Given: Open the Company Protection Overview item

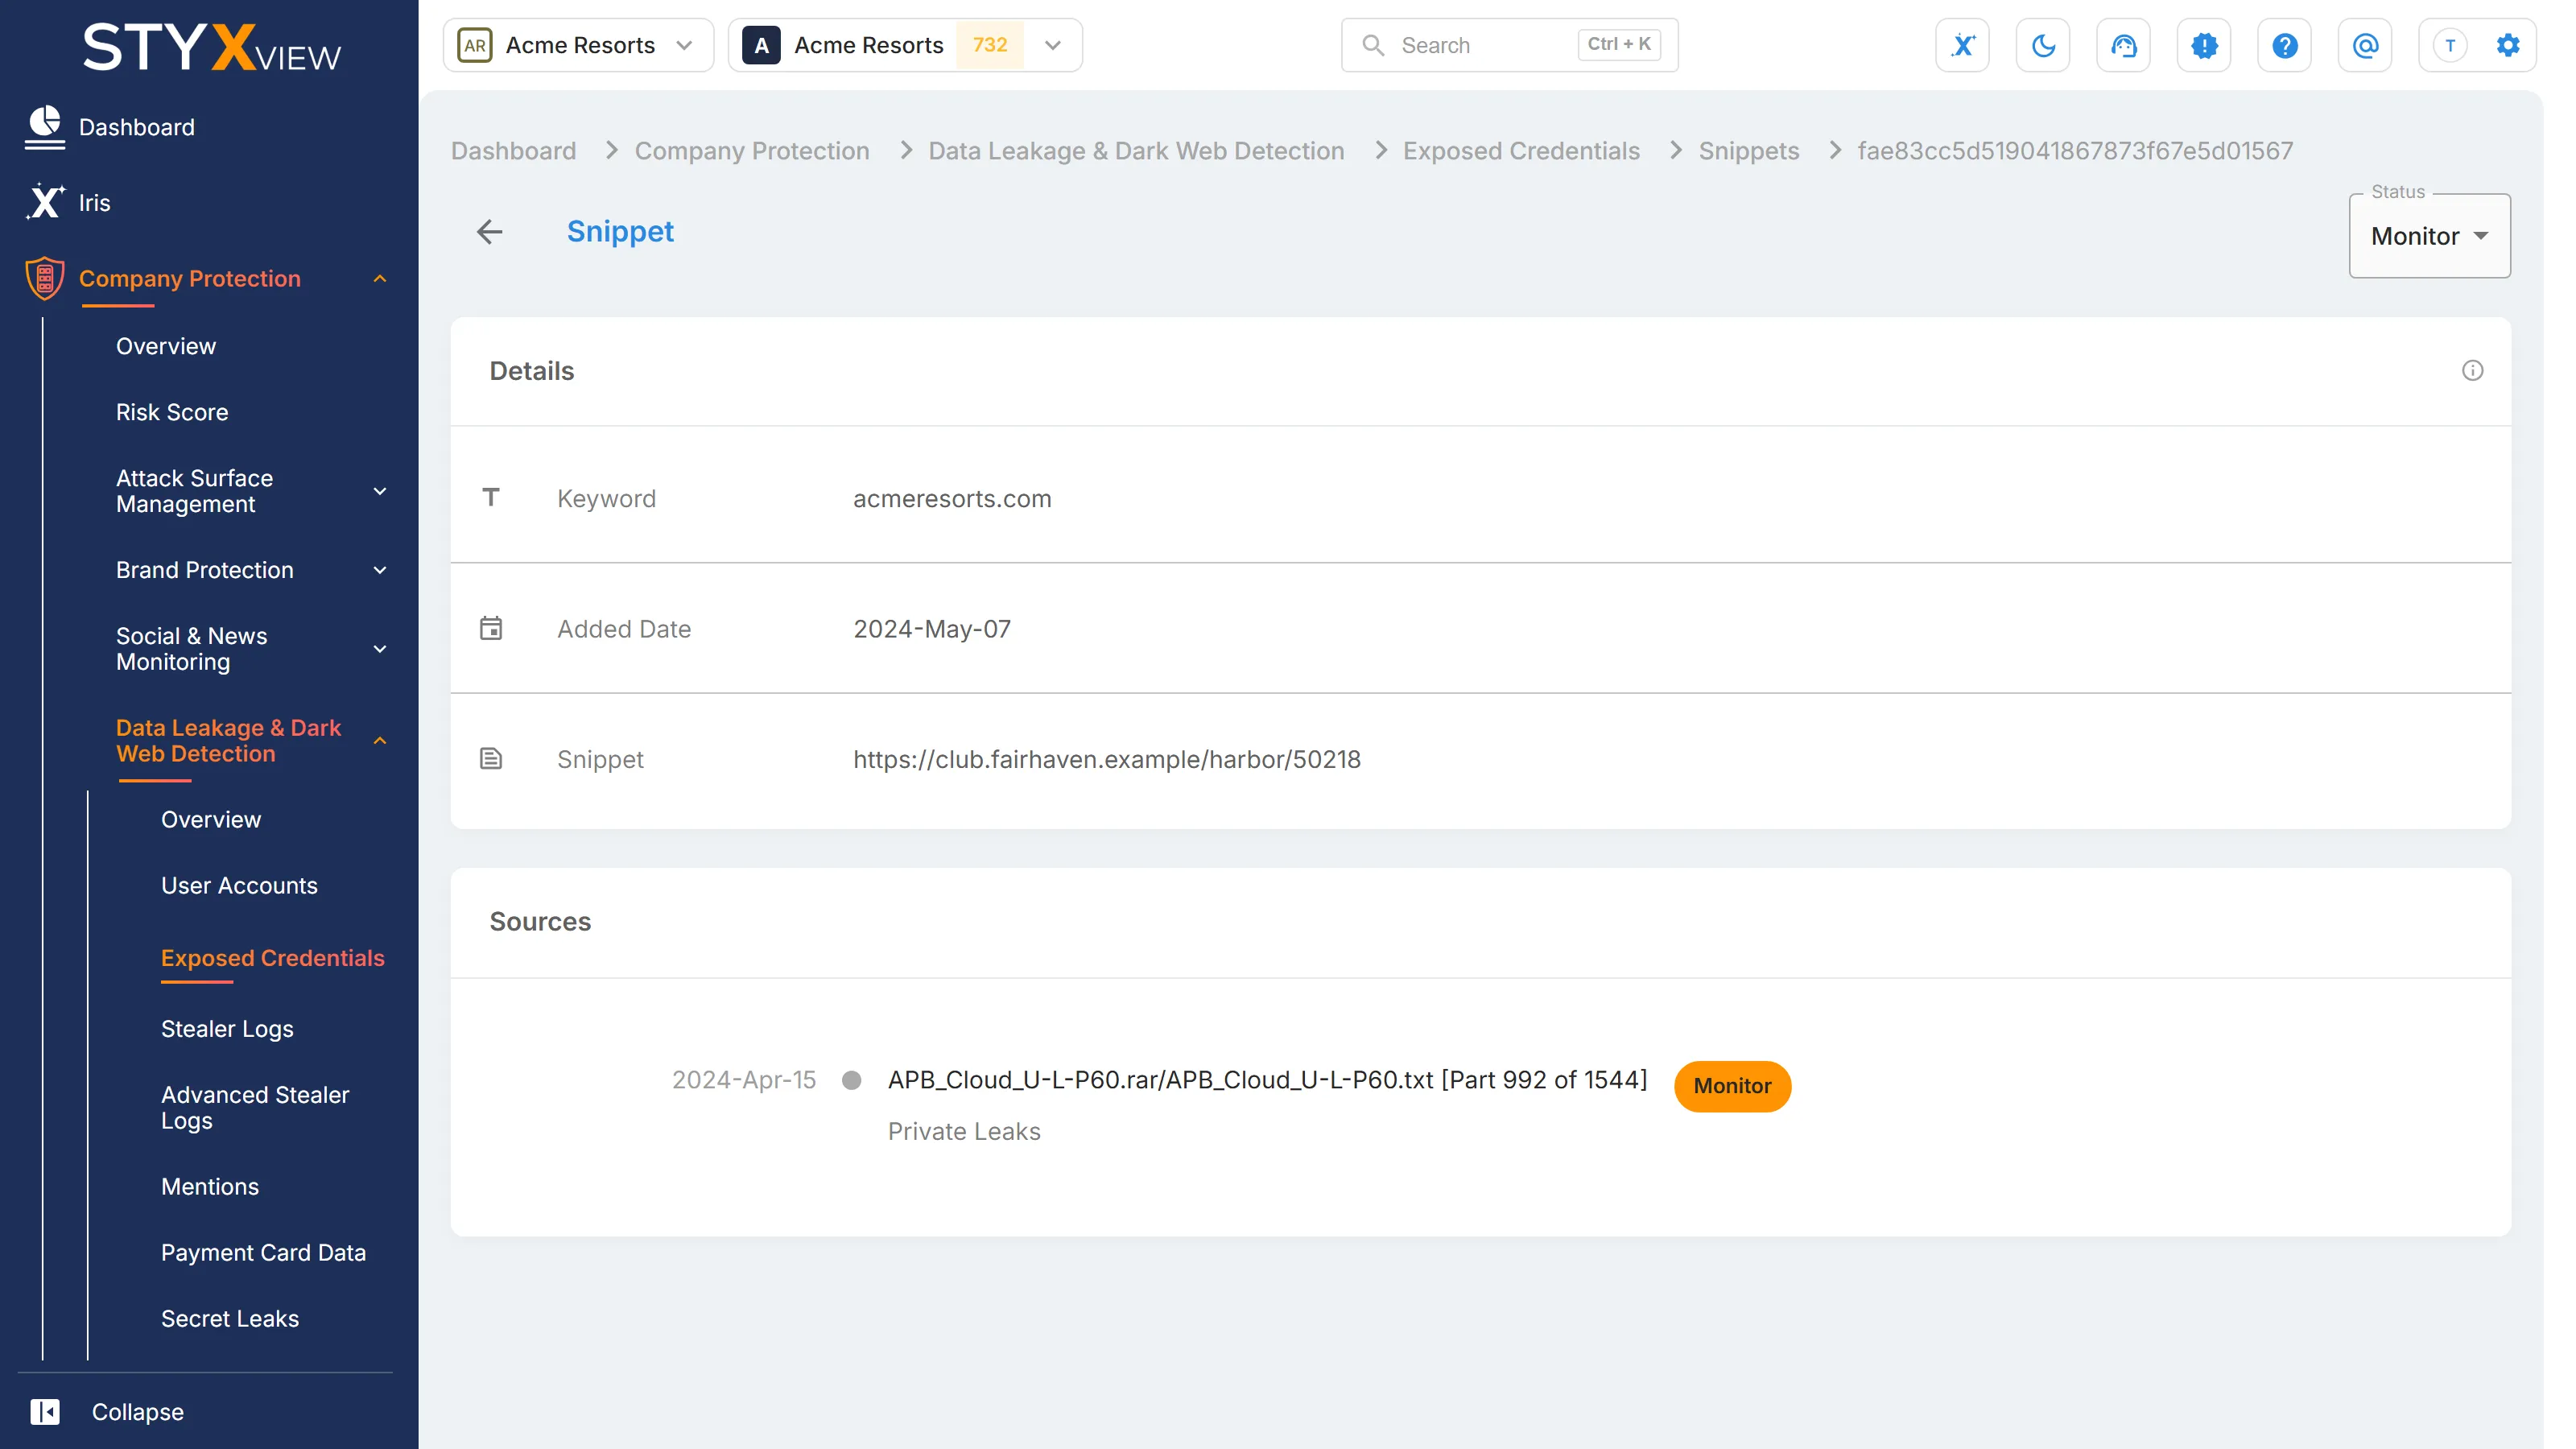Looking at the screenshot, I should [166, 346].
